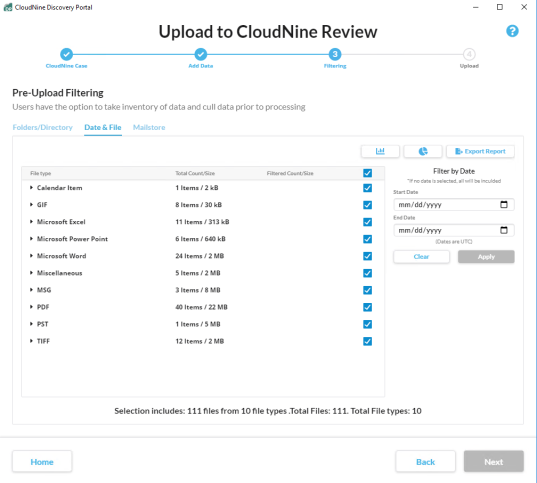Select '12 Items / 2 MB' cell
The height and width of the screenshot is (483, 537).
200,341
